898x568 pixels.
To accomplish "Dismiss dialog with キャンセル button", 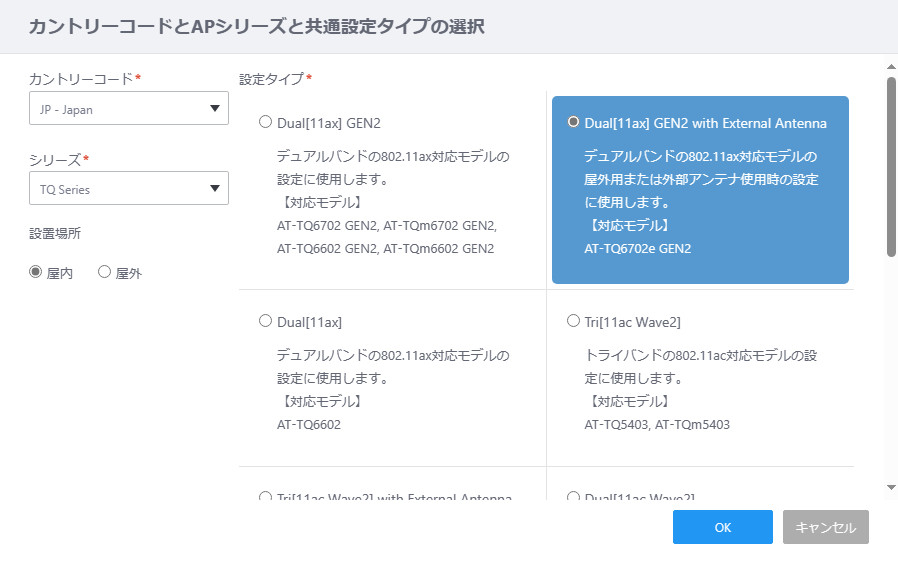I will (826, 527).
